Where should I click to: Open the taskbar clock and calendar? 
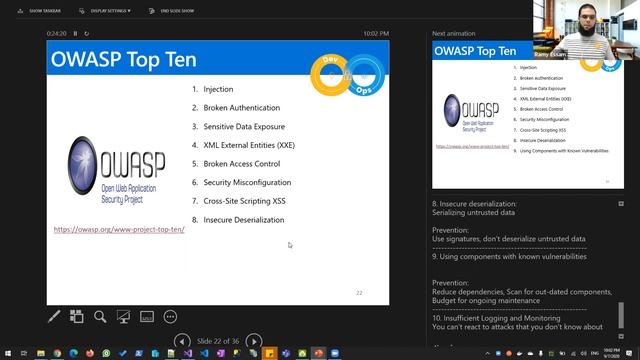611,353
